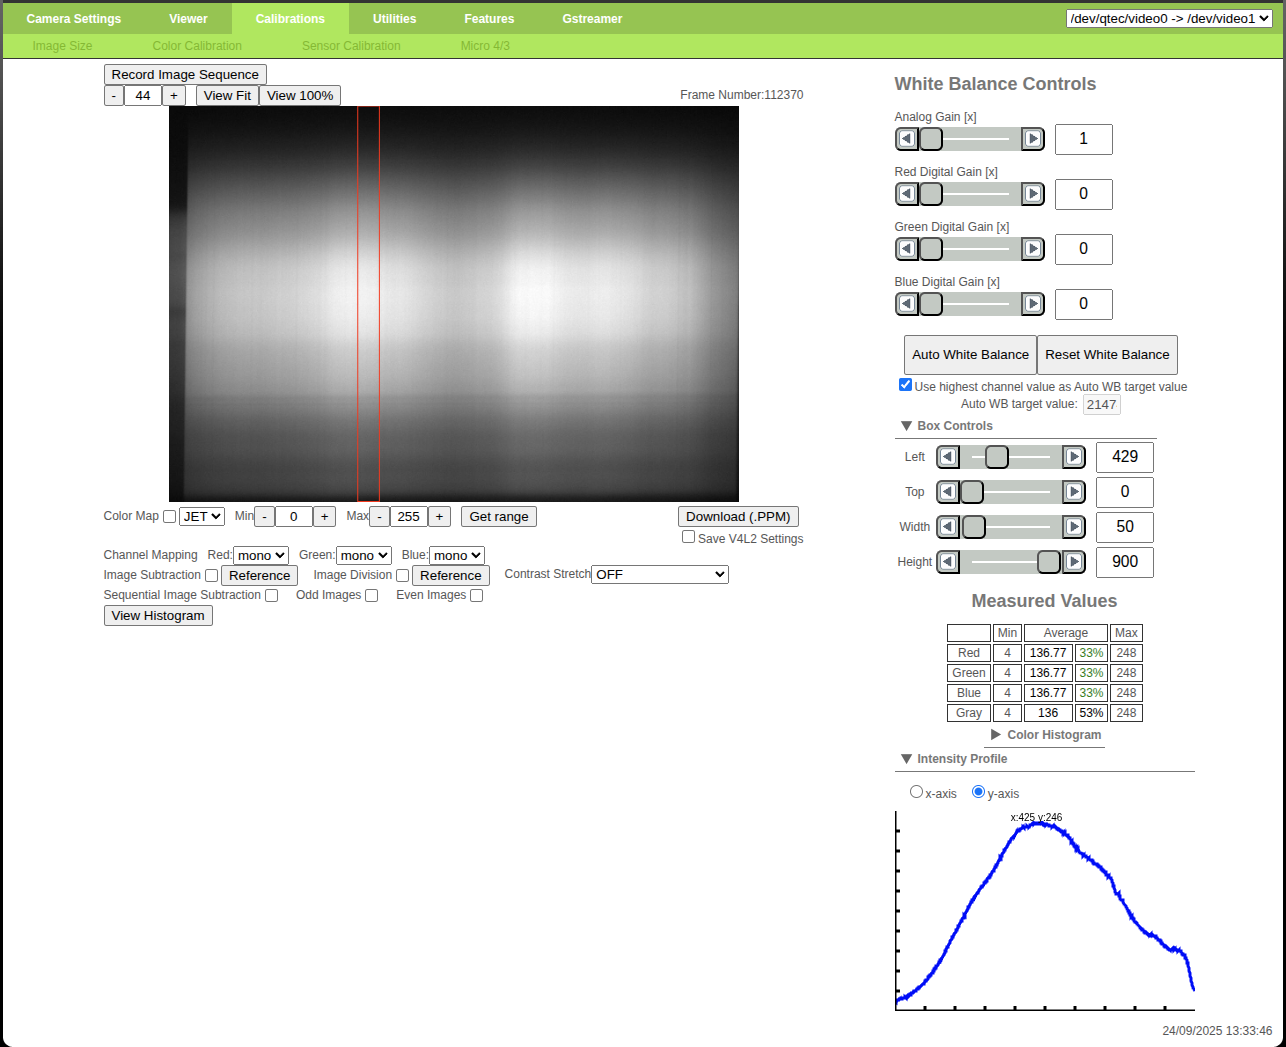
Task: Click the Analog Gain value field
Action: [1083, 139]
